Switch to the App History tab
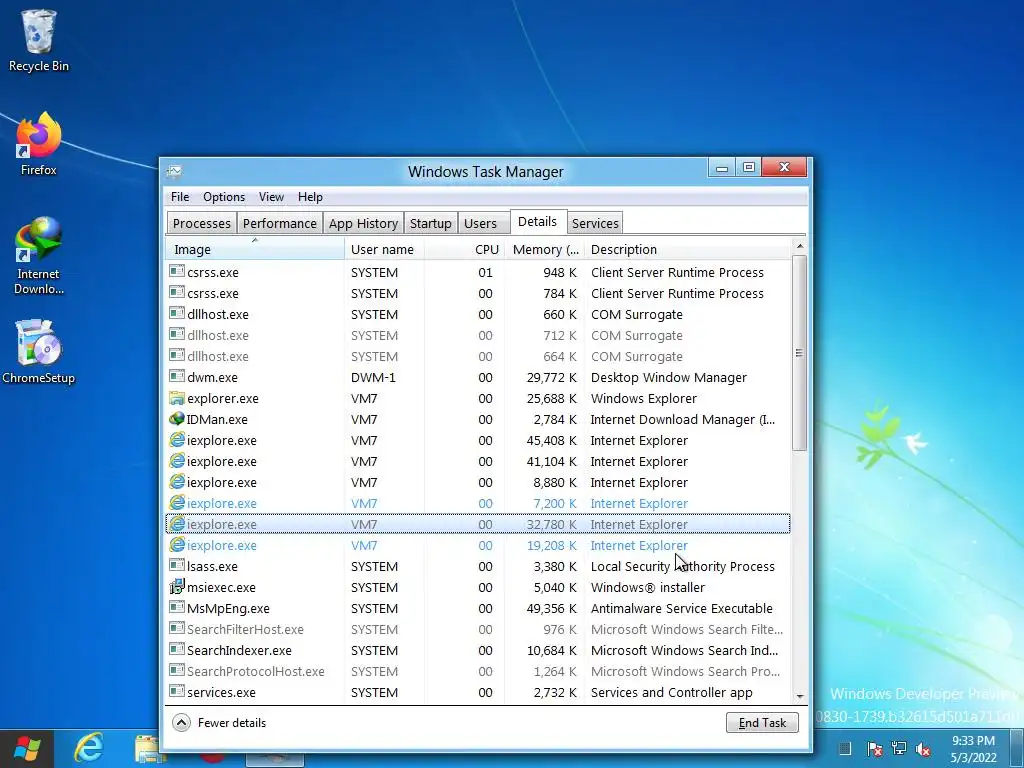This screenshot has height=768, width=1024. 363,223
